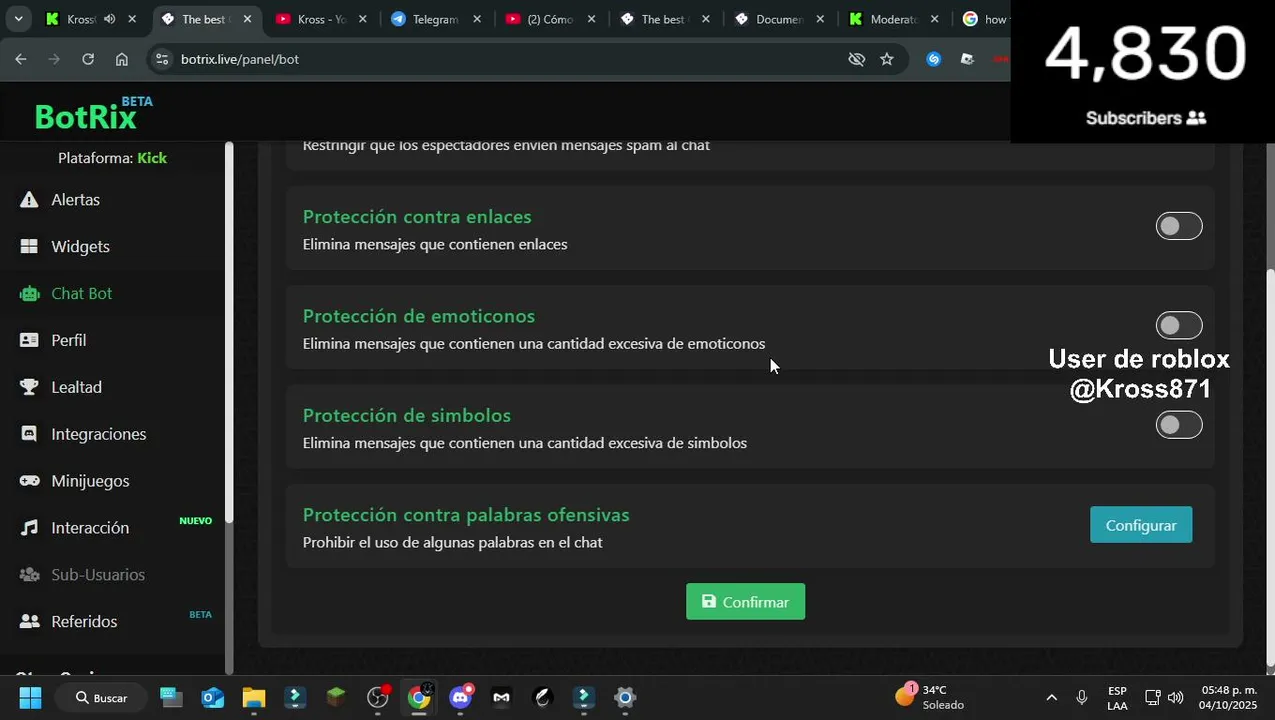Click the Referidos people icon

click(30, 621)
